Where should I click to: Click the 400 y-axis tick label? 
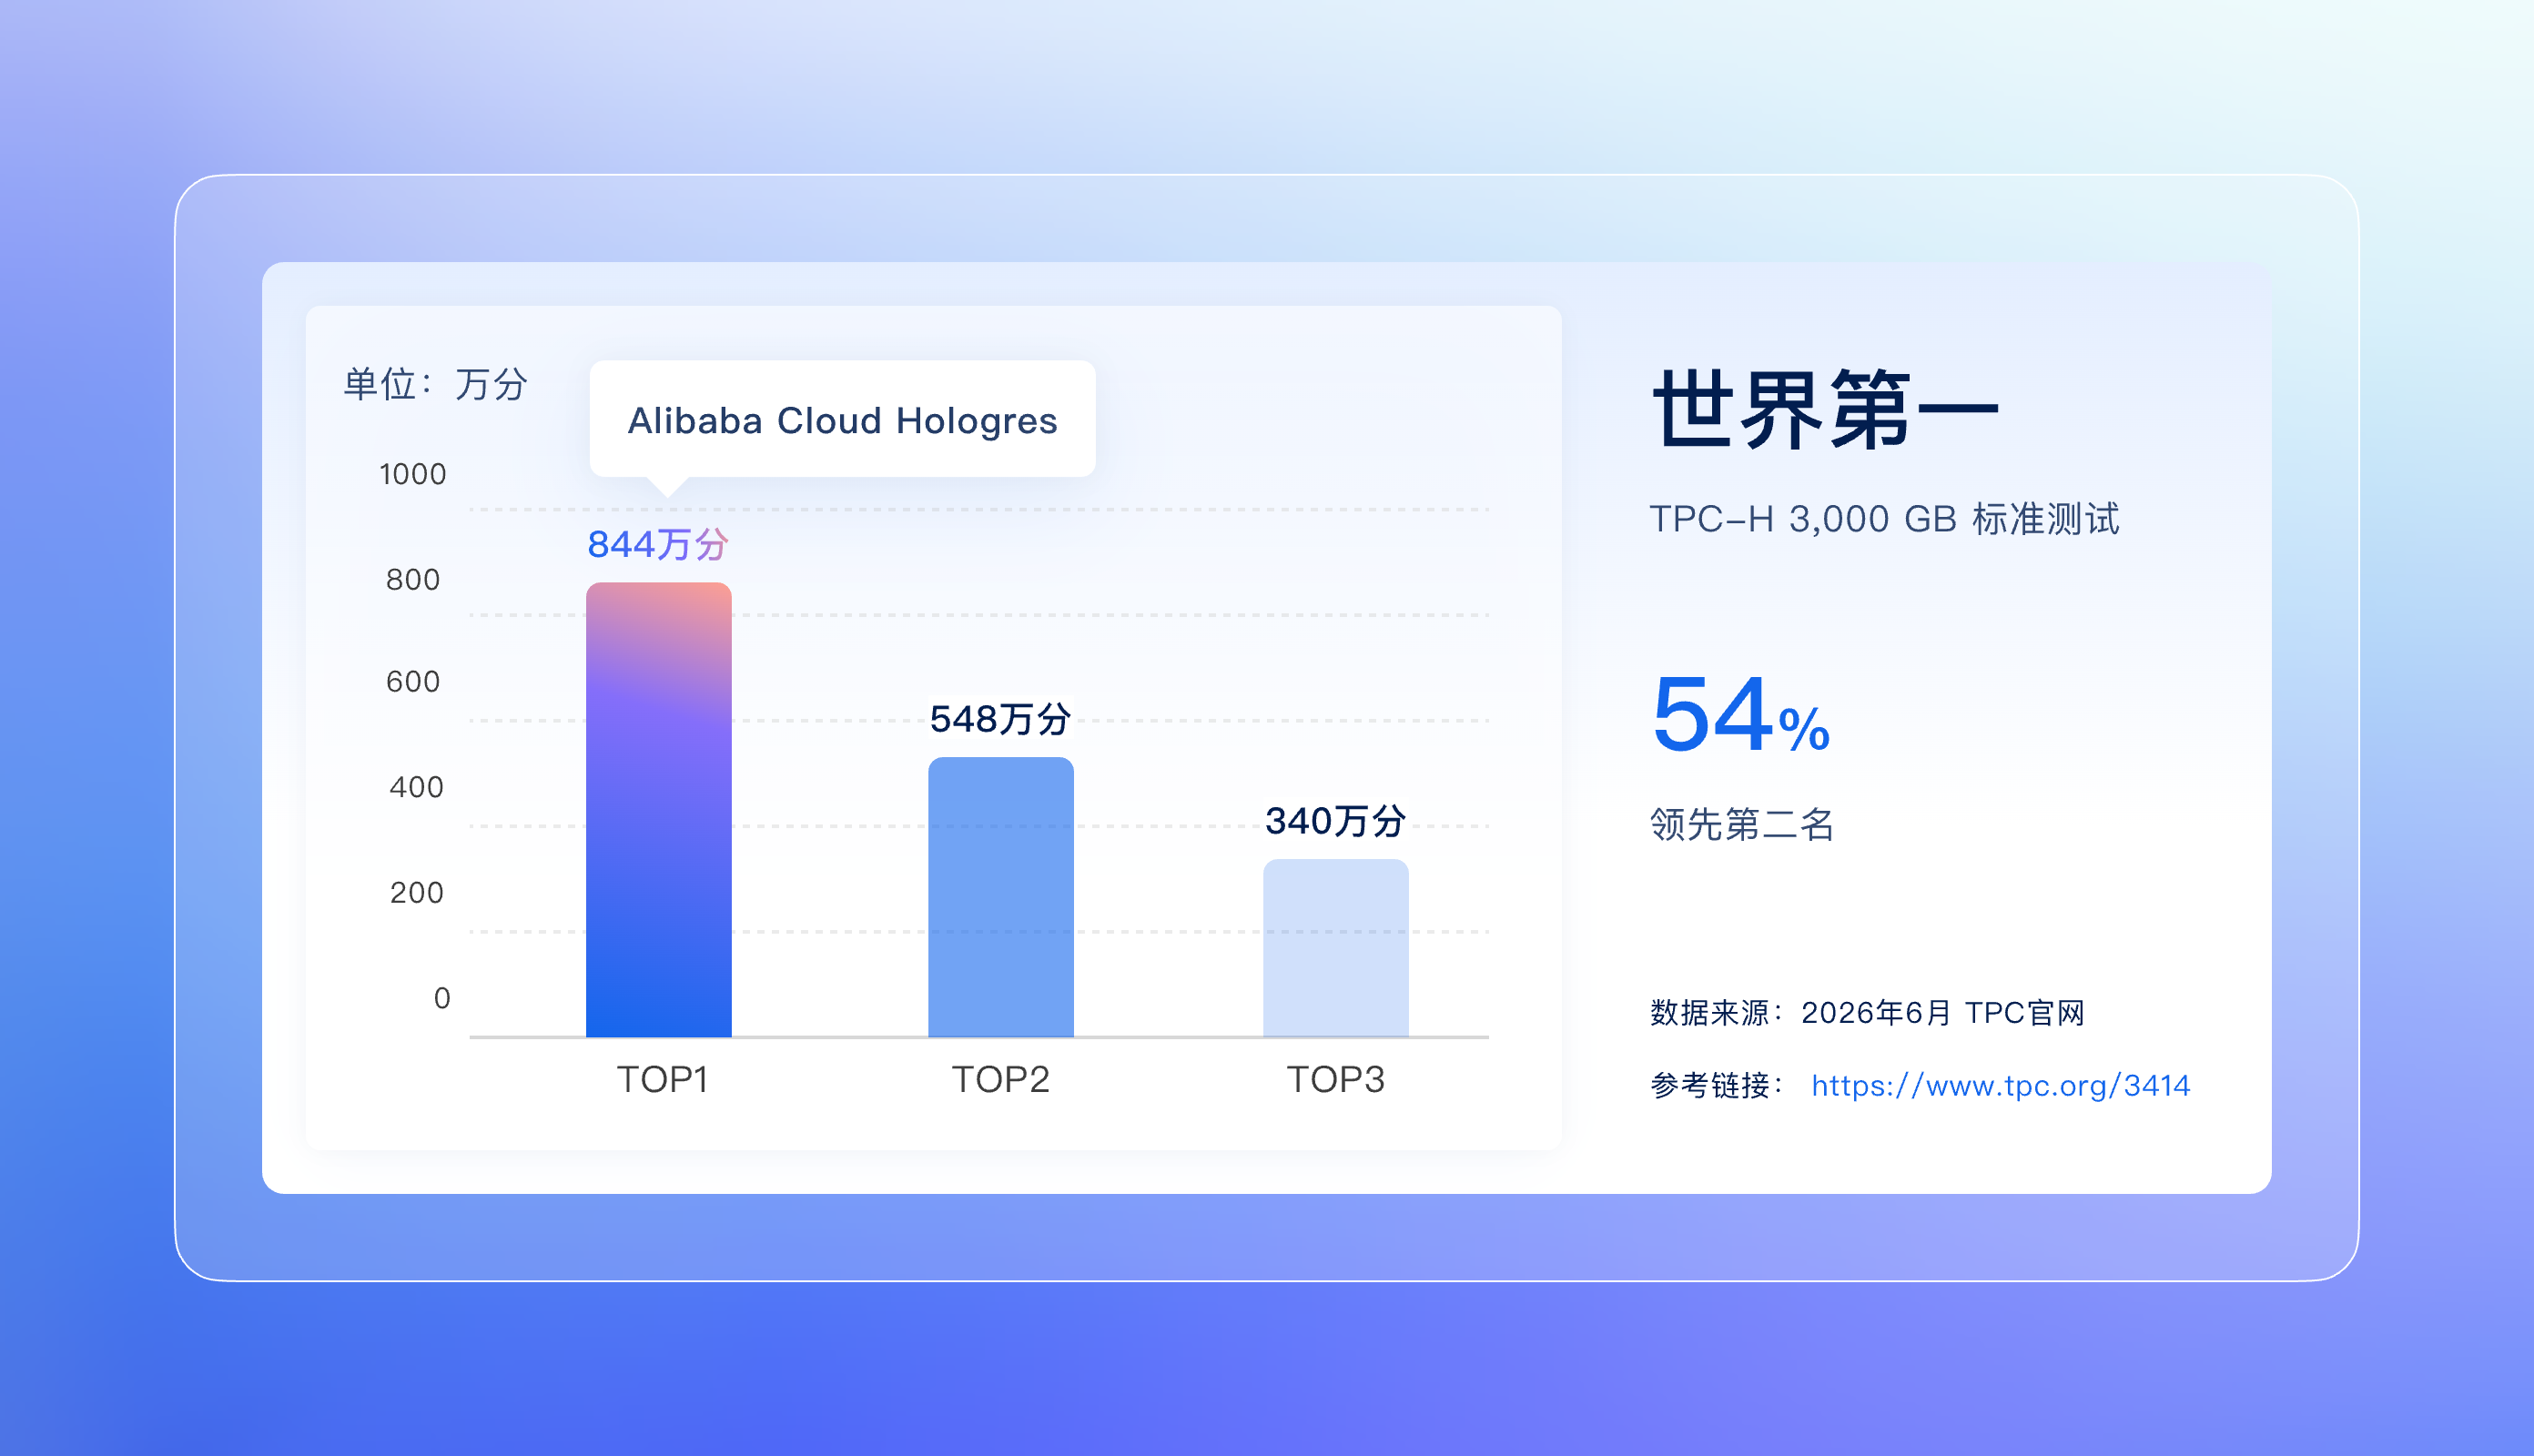416,788
